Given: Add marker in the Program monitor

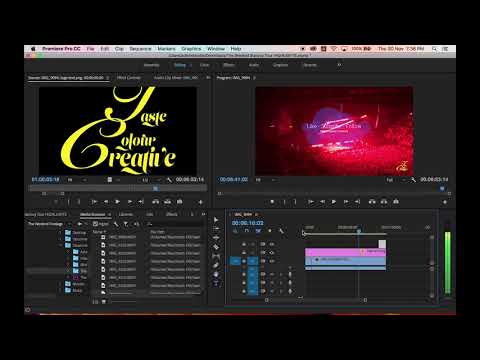Looking at the screenshot, I should (272, 202).
